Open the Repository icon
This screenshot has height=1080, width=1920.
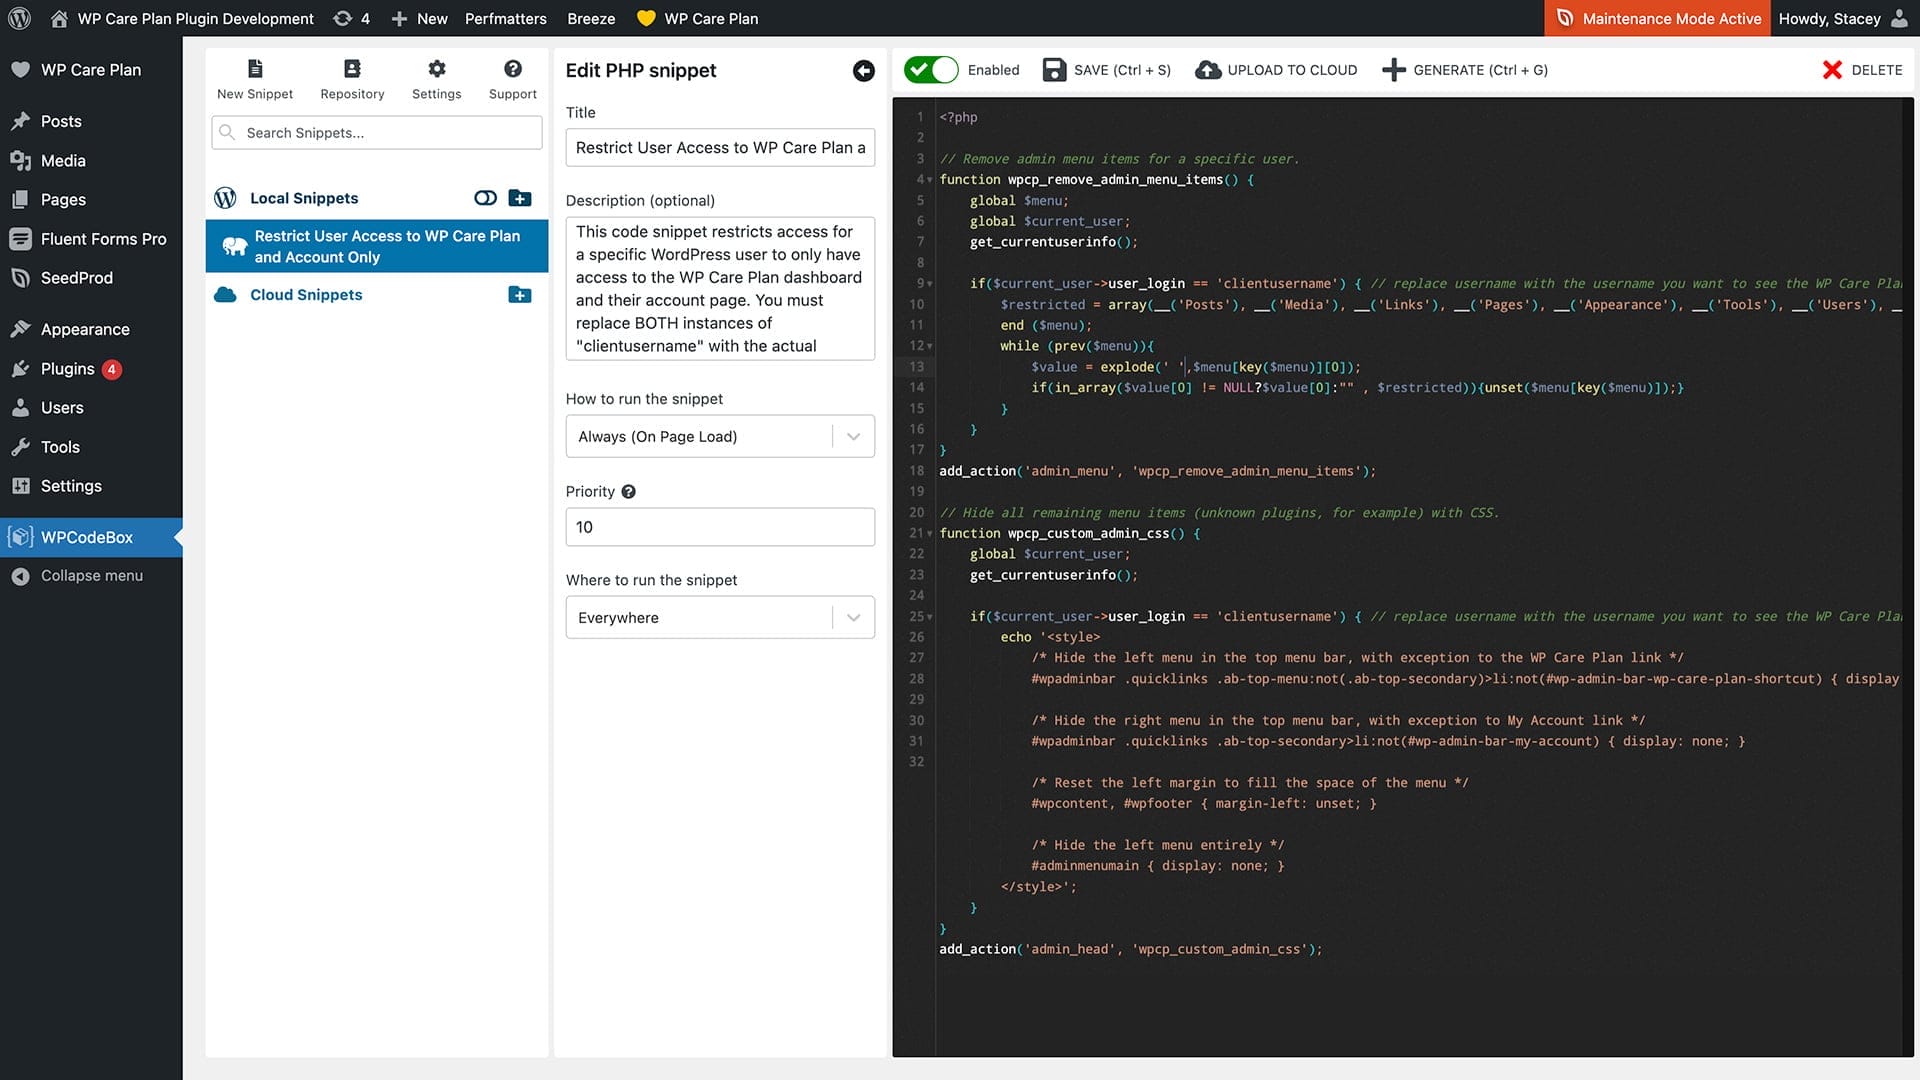pos(352,68)
